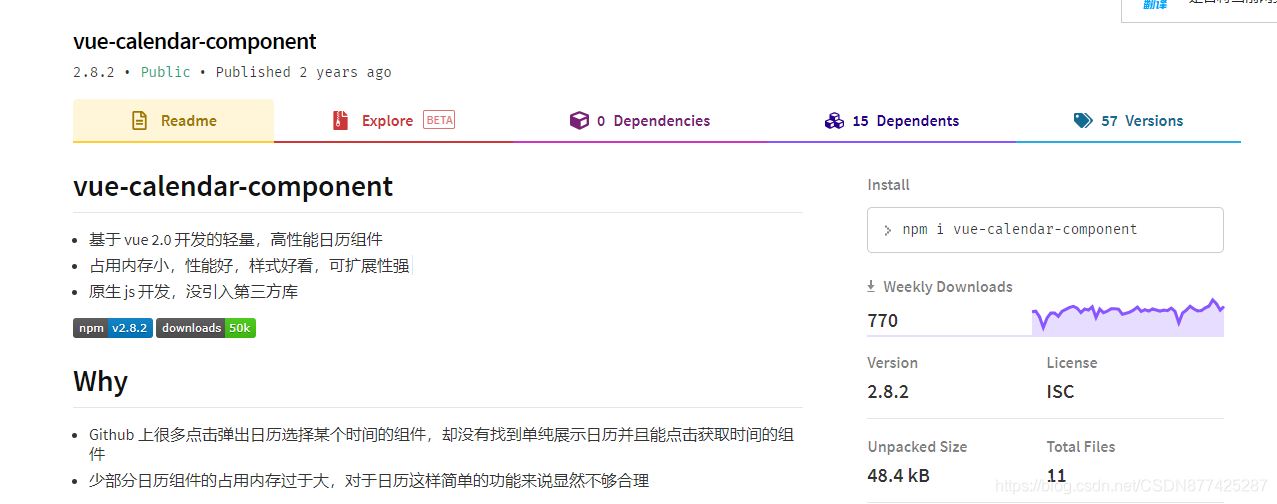Click the Weekly Downloads download arrow icon
This screenshot has height=504, width=1277.
(871, 286)
